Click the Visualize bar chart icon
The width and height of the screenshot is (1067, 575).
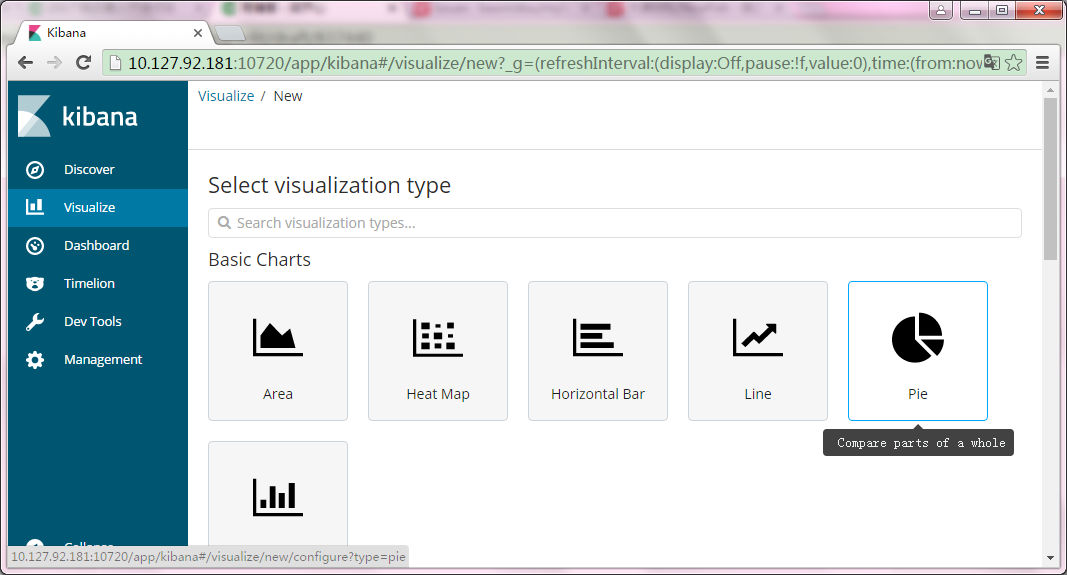35,207
